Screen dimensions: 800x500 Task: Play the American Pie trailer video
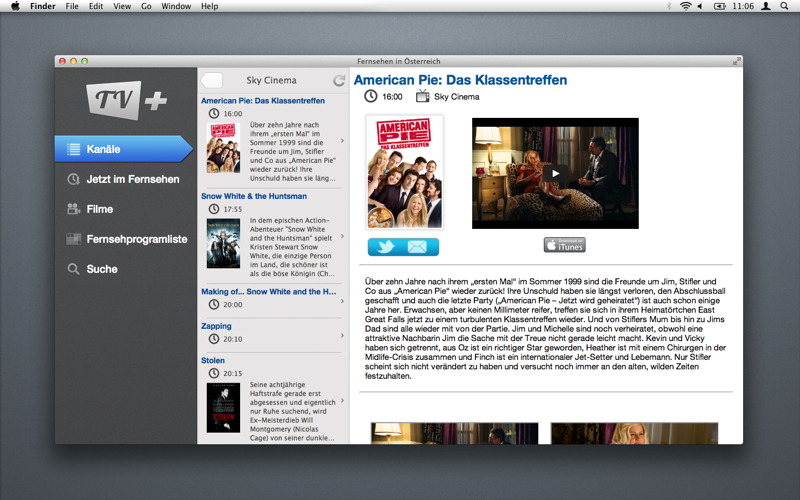[555, 173]
